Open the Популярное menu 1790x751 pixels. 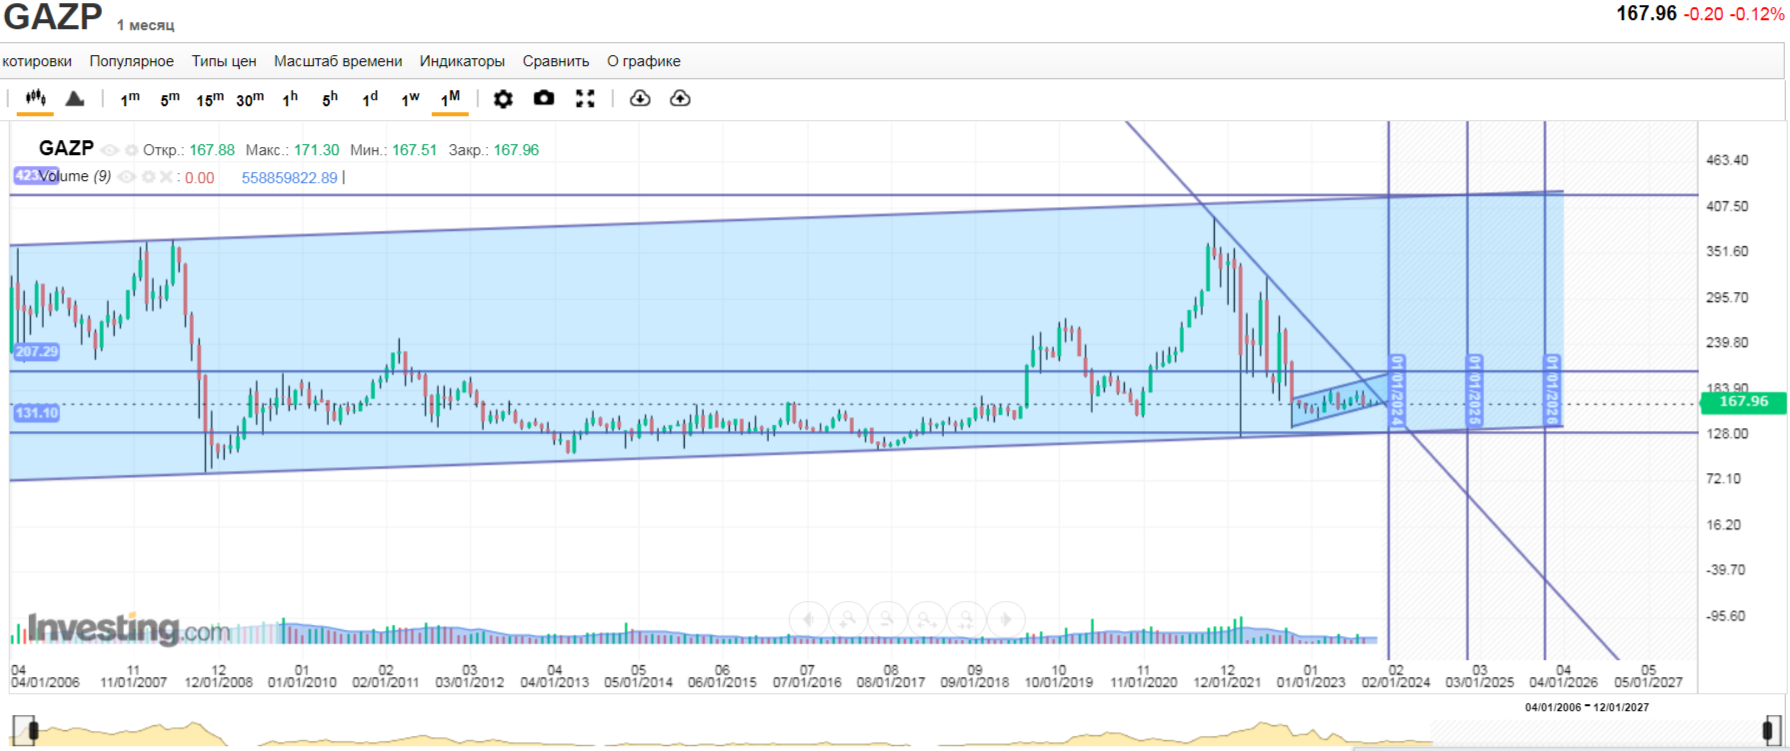click(x=132, y=61)
